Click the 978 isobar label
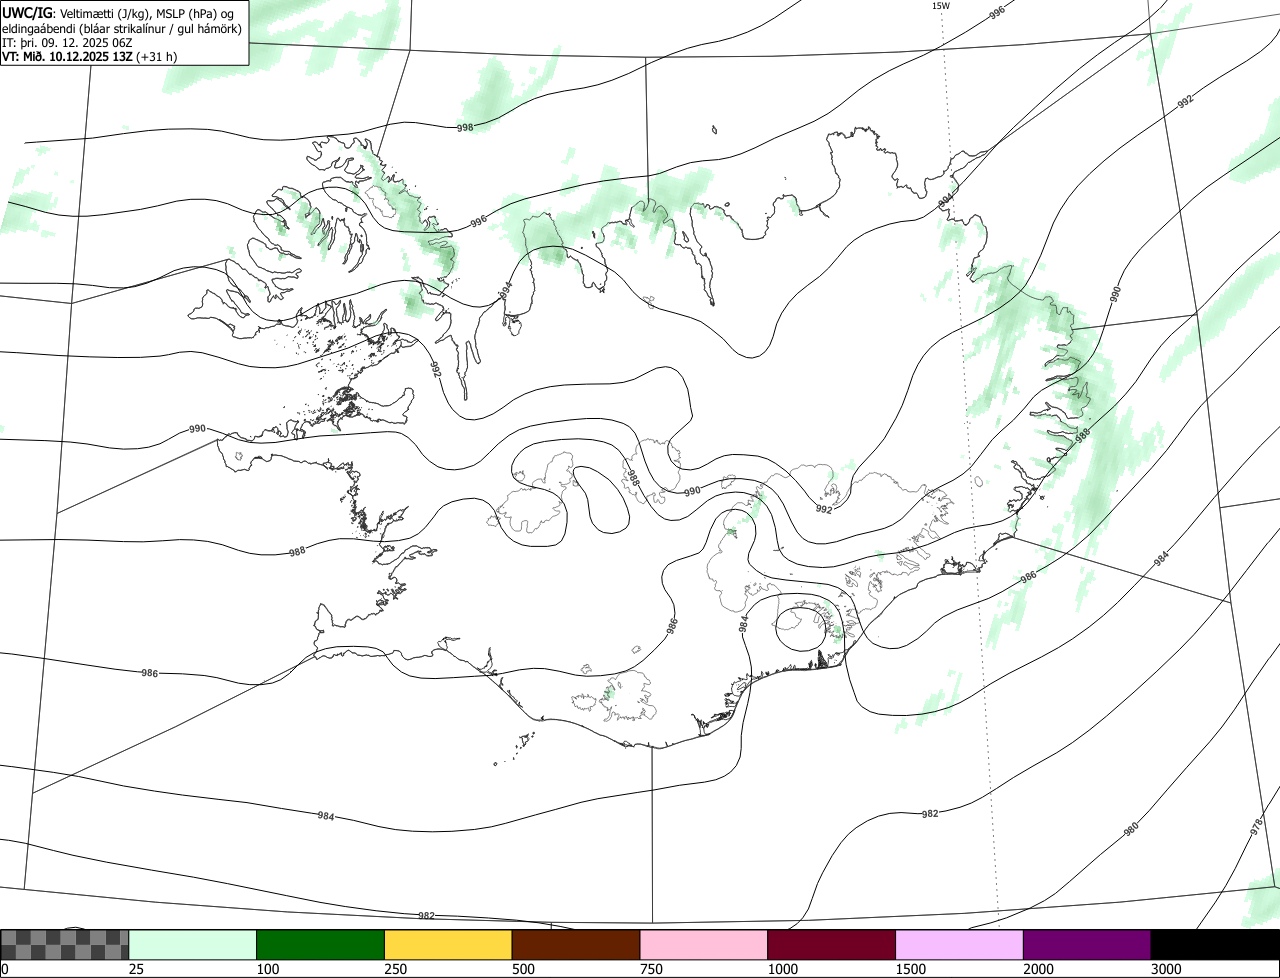Viewport: 1280px width, 978px height. [1257, 827]
